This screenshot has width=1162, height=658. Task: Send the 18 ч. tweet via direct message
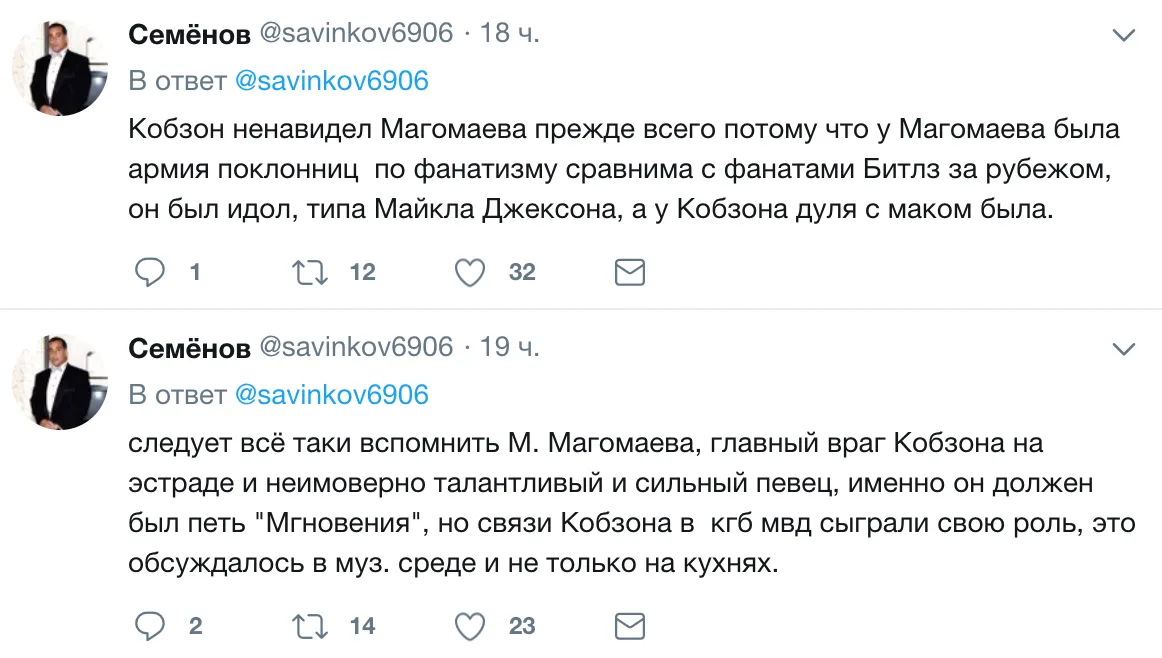pos(629,272)
